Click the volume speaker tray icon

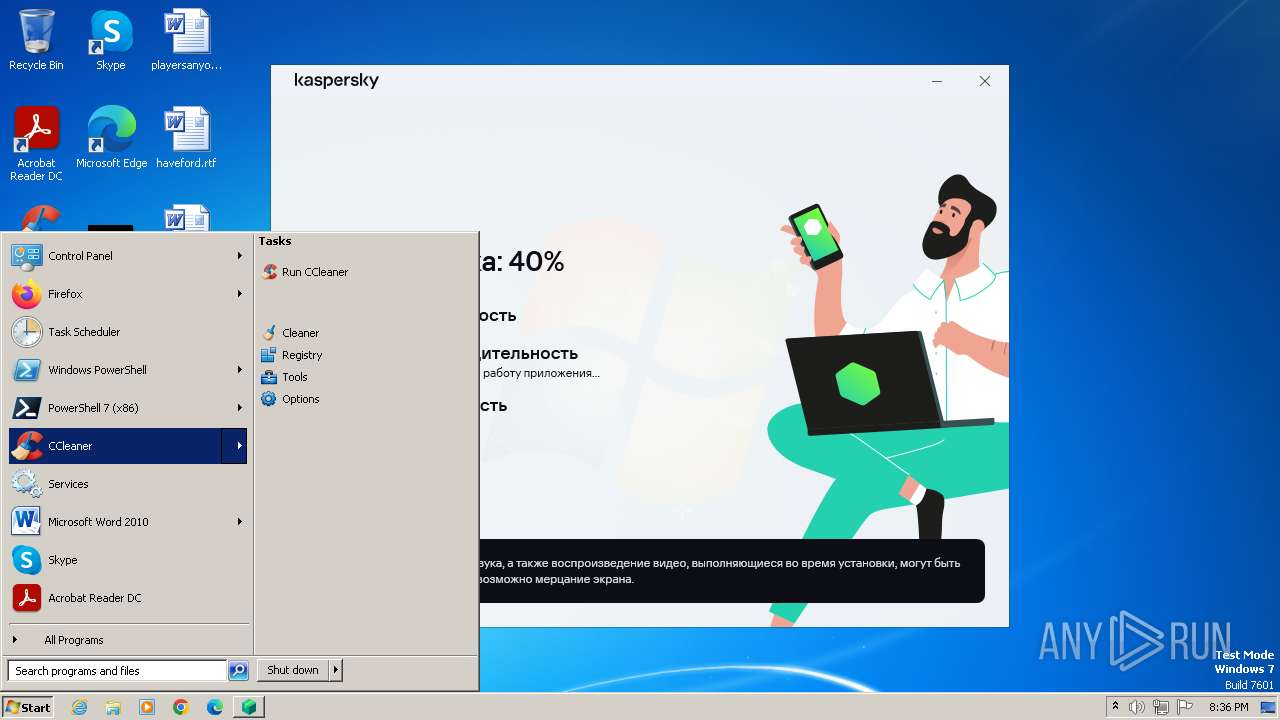(1137, 707)
